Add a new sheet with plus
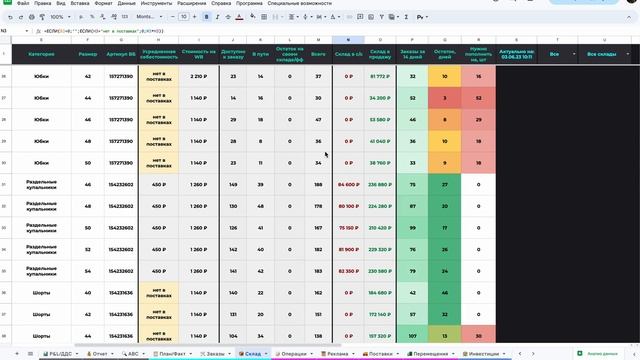The height and width of the screenshot is (360, 640). point(17,353)
